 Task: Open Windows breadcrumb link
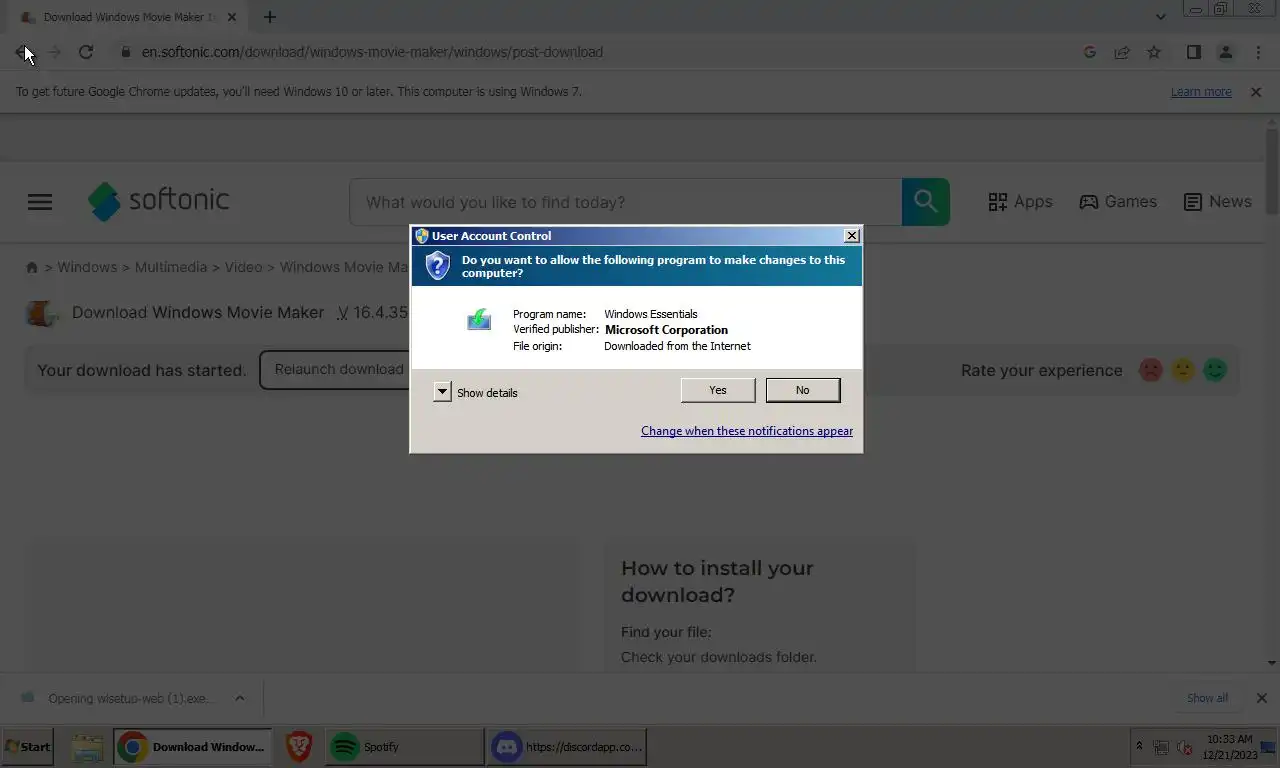(87, 267)
